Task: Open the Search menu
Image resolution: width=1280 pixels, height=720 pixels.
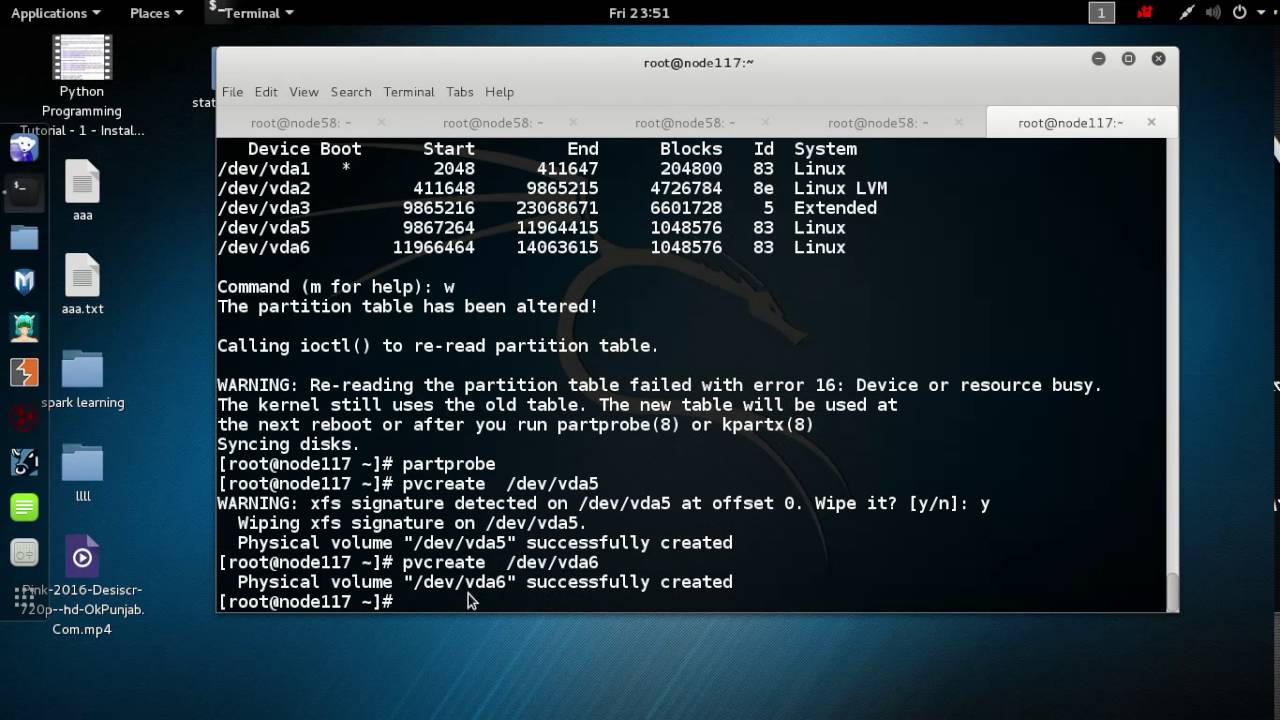Action: (351, 92)
